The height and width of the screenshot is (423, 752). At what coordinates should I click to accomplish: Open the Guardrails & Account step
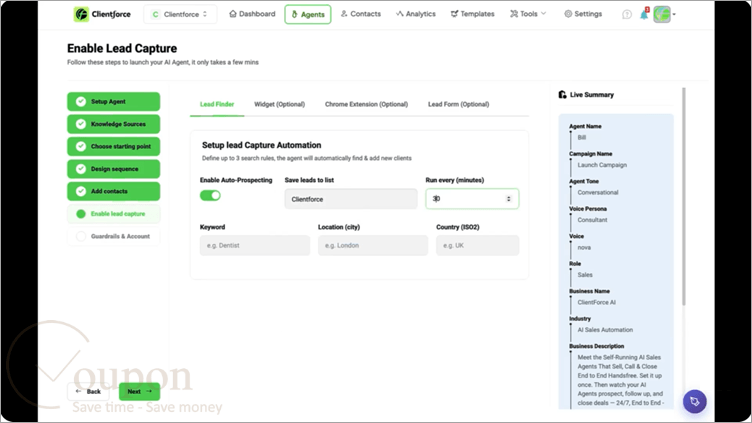(114, 236)
